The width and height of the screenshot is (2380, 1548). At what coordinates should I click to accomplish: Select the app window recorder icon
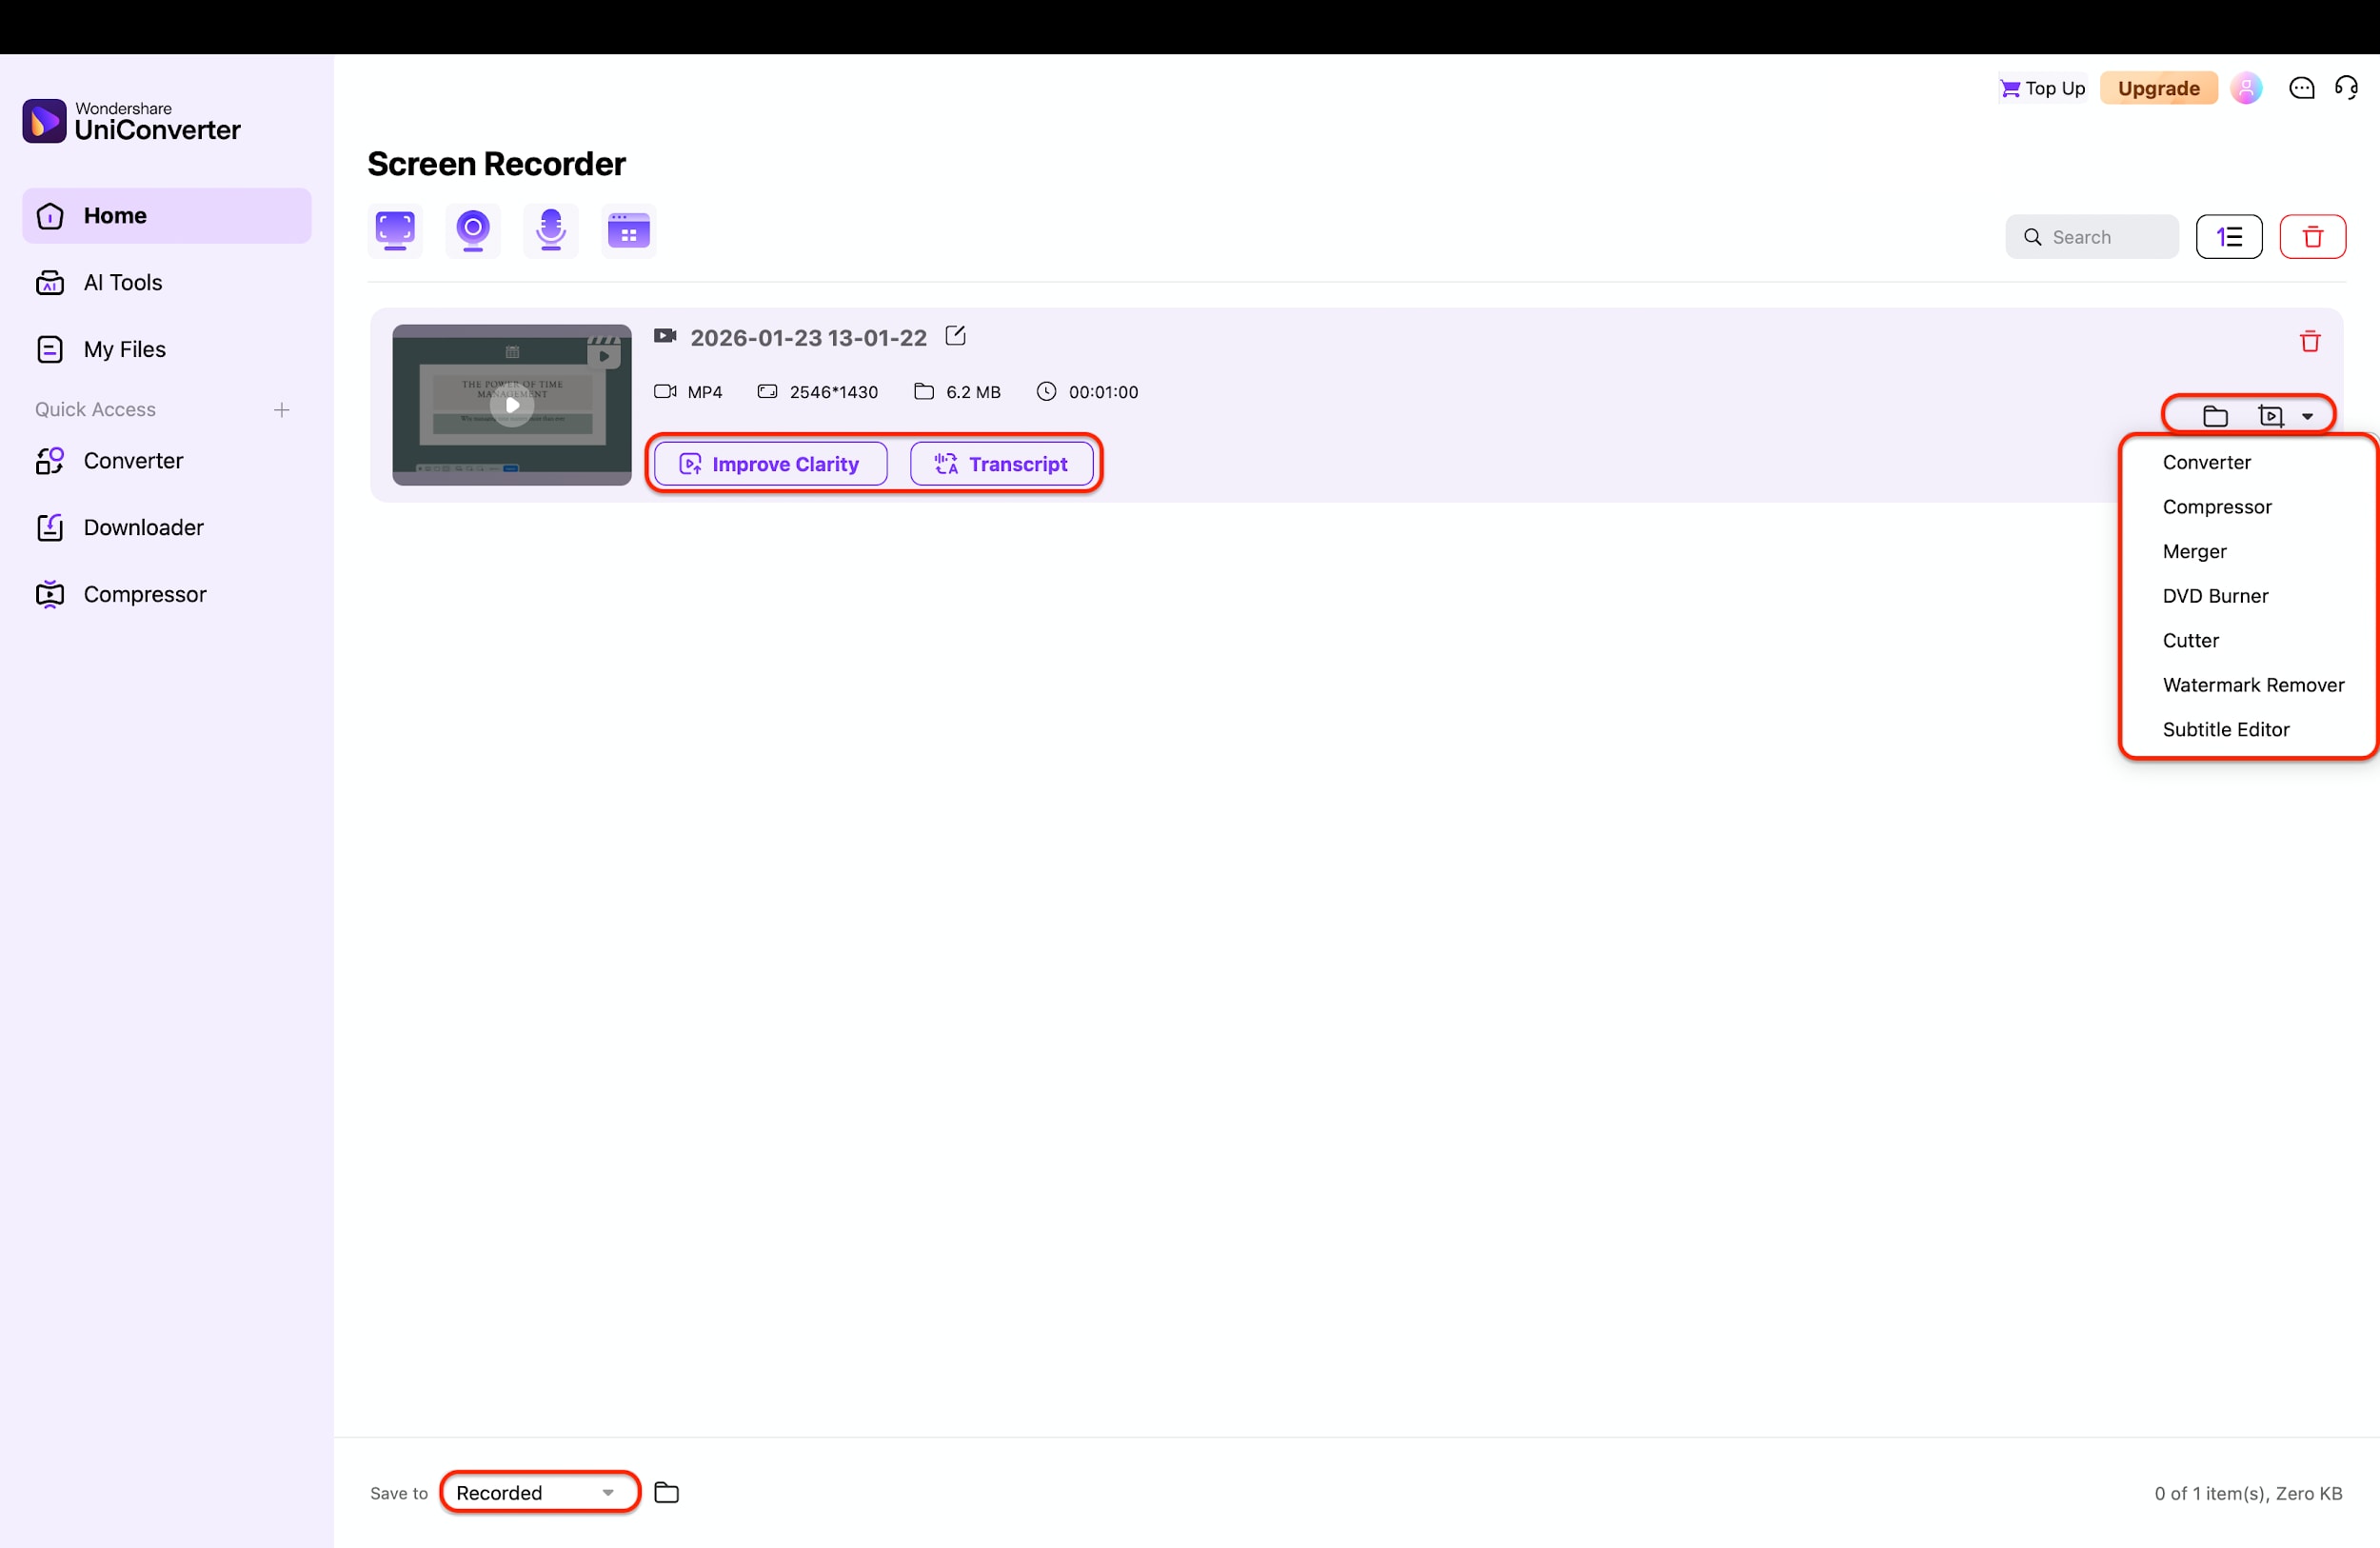pyautogui.click(x=629, y=230)
